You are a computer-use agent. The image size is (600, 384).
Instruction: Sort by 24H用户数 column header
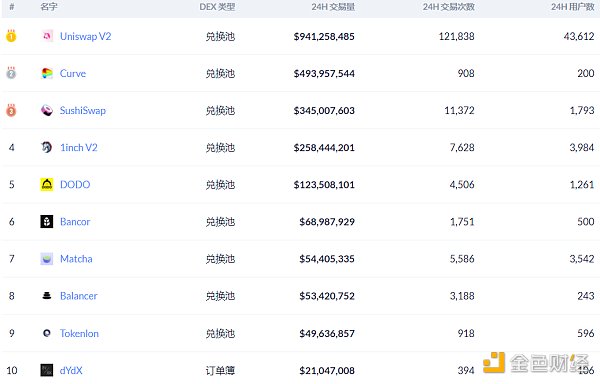tap(572, 7)
